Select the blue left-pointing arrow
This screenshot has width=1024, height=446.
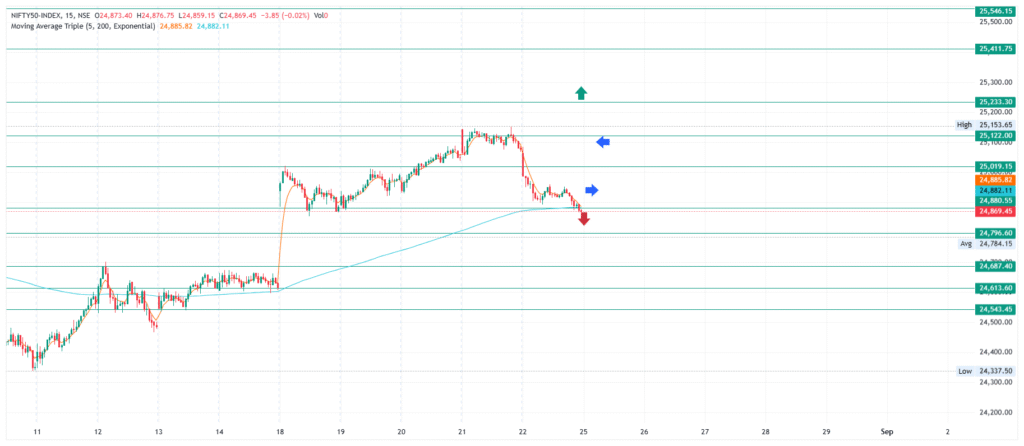coord(603,142)
